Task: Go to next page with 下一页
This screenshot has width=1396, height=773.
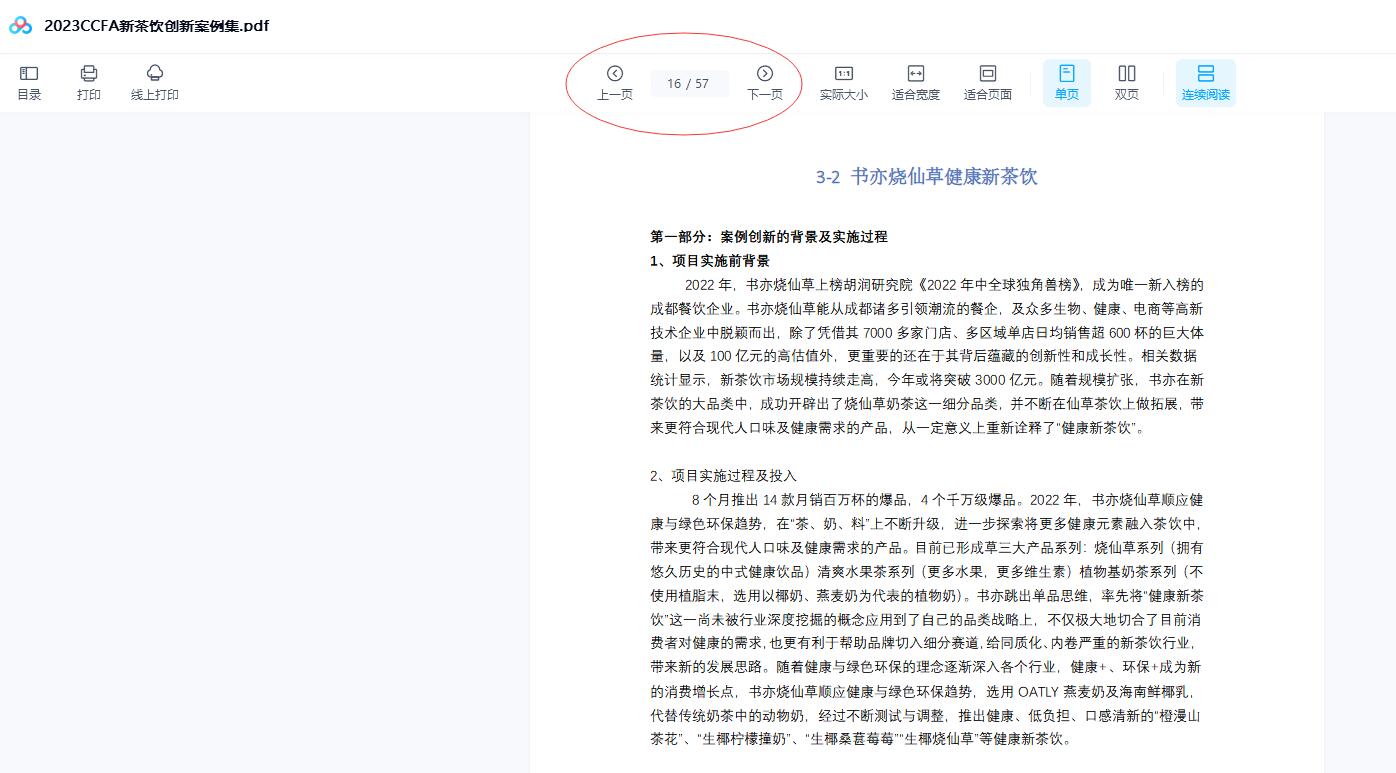Action: (764, 82)
